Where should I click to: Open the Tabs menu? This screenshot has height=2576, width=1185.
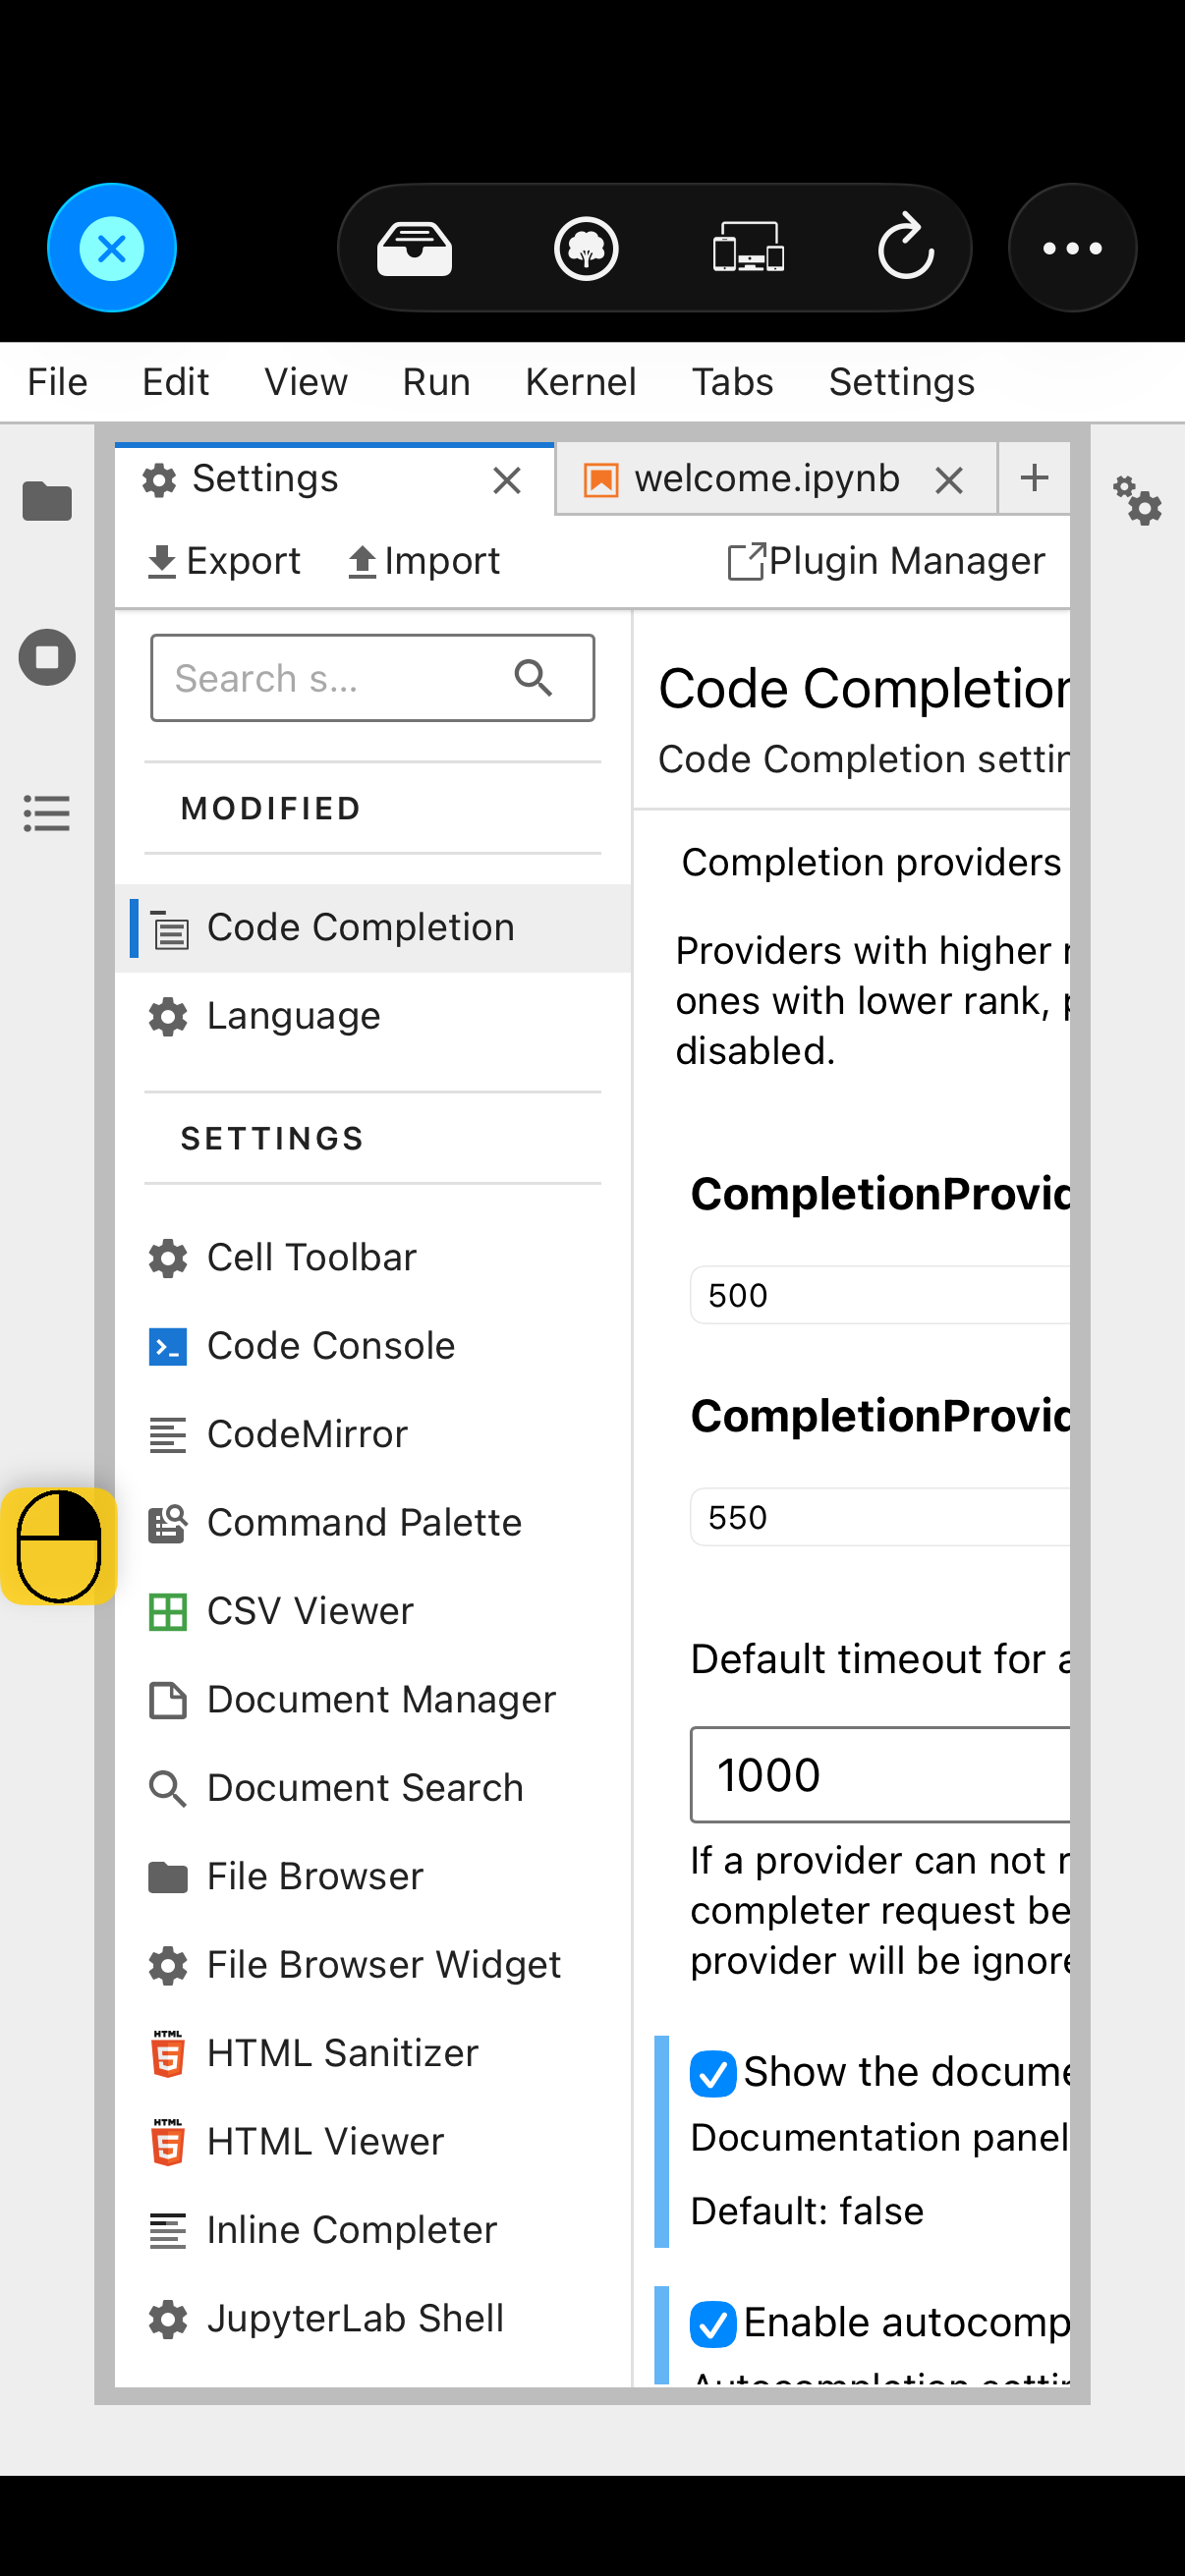point(733,382)
